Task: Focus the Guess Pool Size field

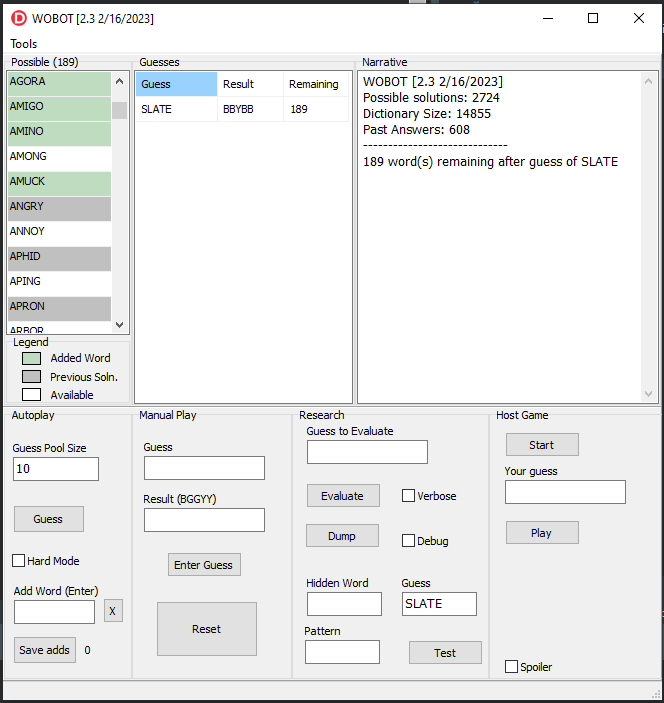Action: pos(56,469)
